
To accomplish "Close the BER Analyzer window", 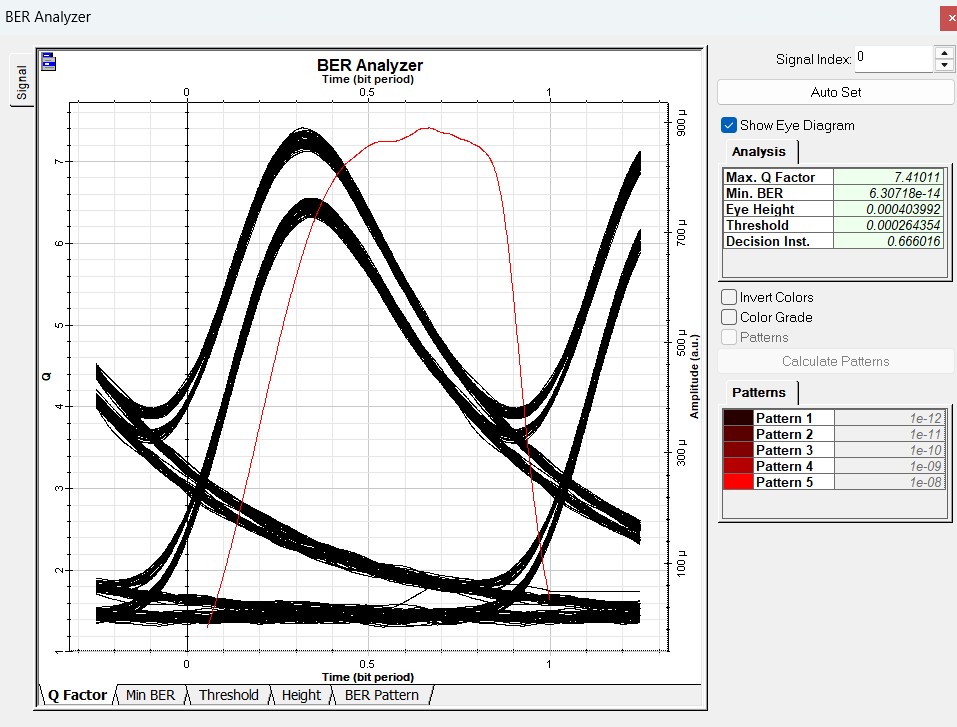I will (x=946, y=18).
